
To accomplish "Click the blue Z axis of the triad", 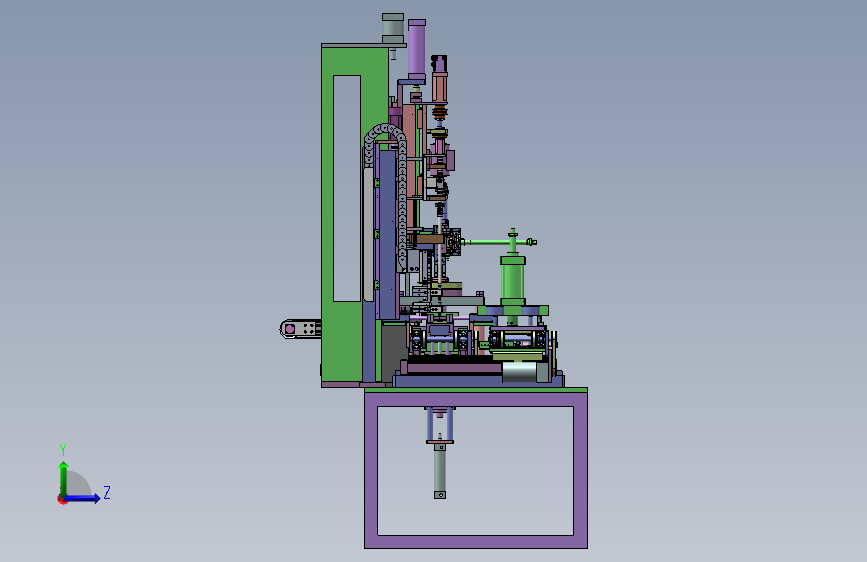I will [83, 498].
